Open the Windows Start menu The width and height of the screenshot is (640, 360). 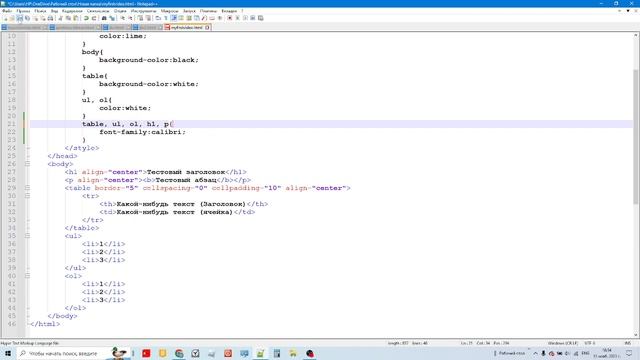coord(8,353)
